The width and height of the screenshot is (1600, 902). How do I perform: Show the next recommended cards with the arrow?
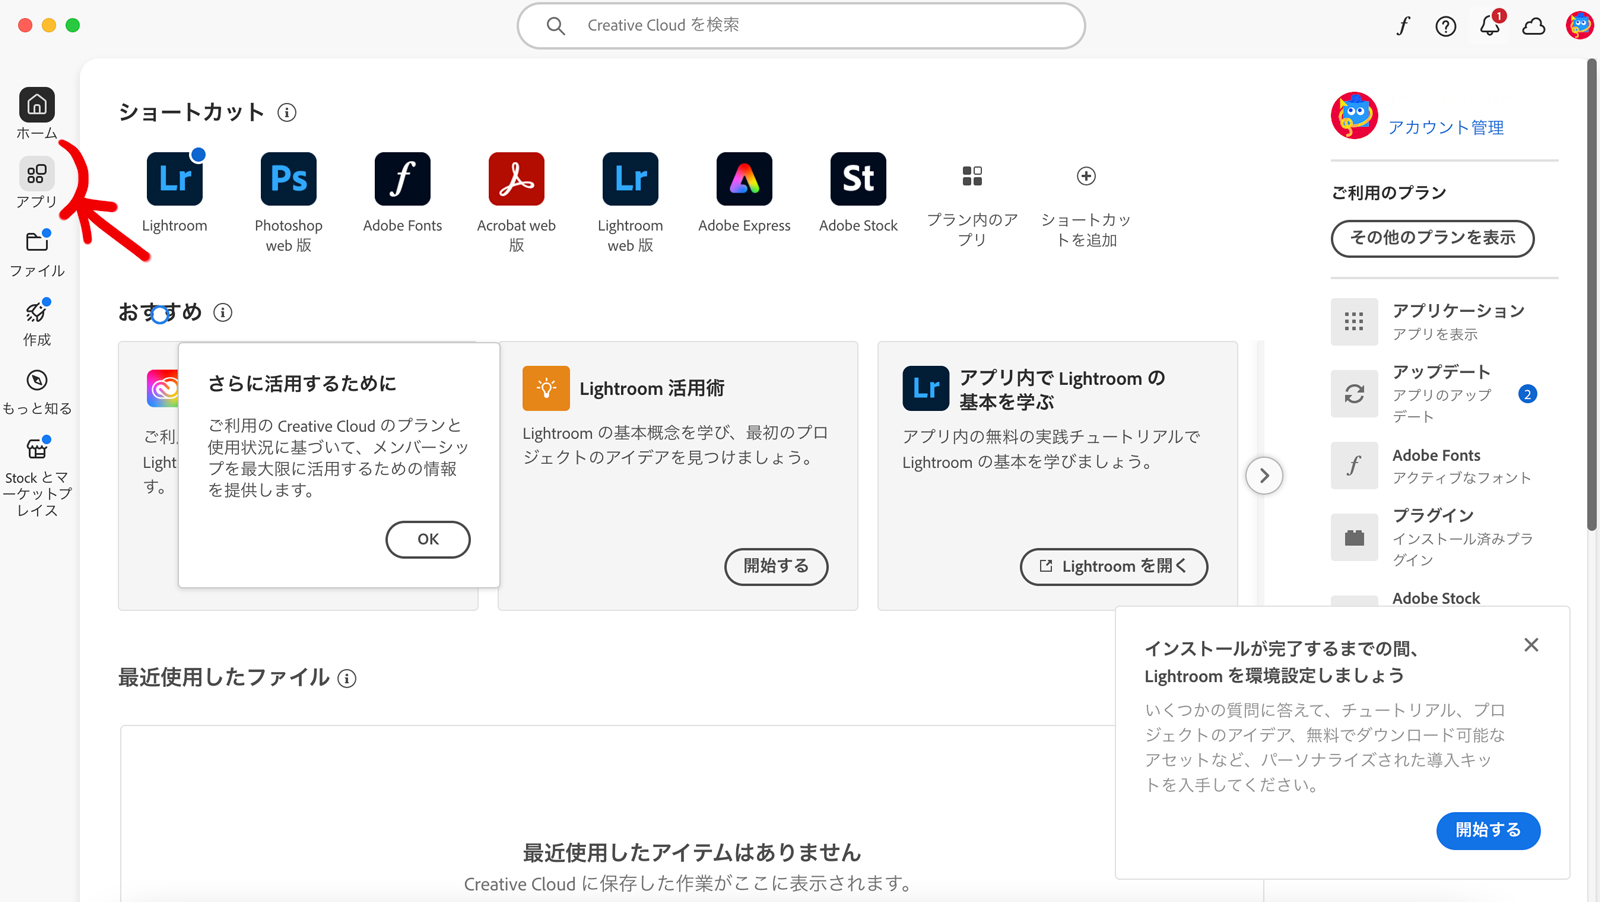1264,476
